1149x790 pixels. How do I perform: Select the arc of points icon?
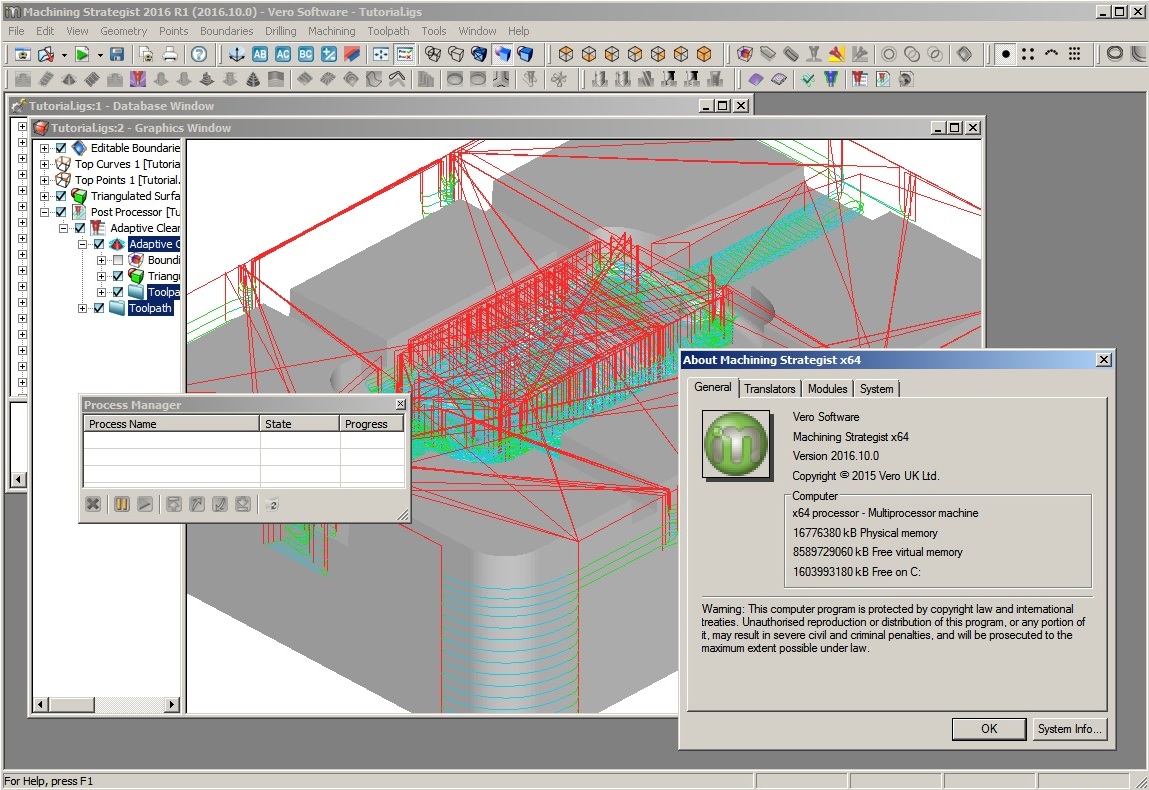(1052, 53)
